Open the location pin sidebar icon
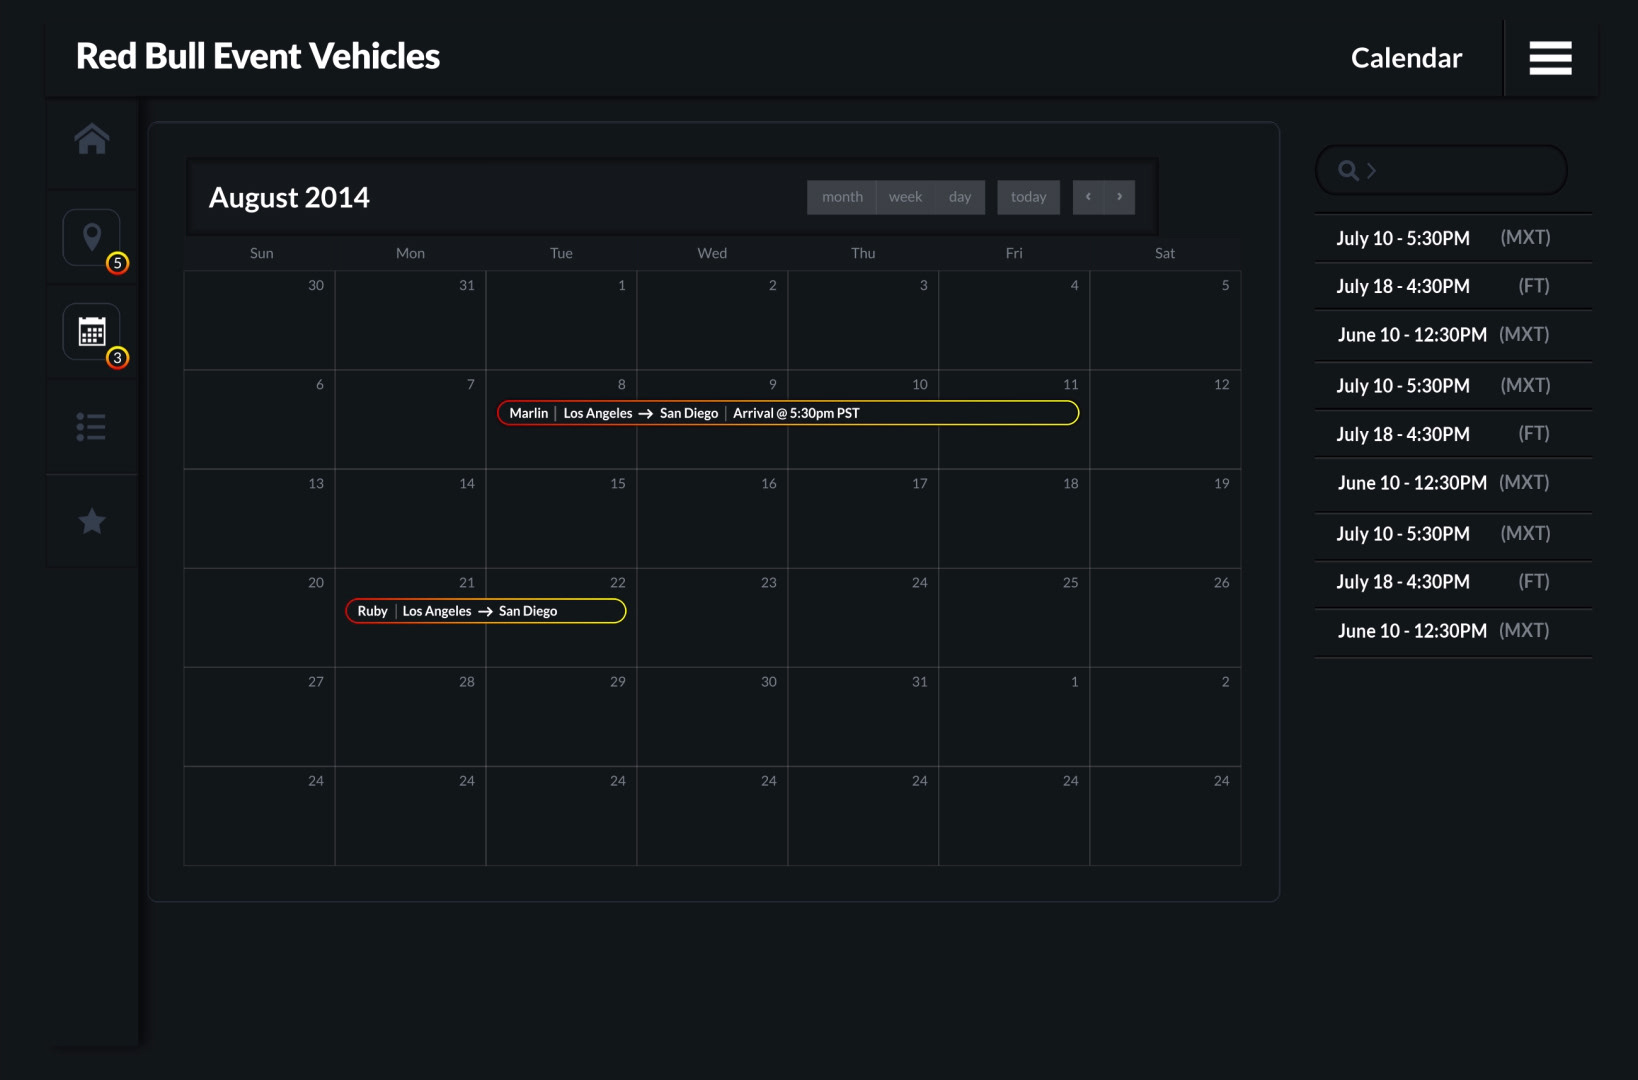 (92, 237)
